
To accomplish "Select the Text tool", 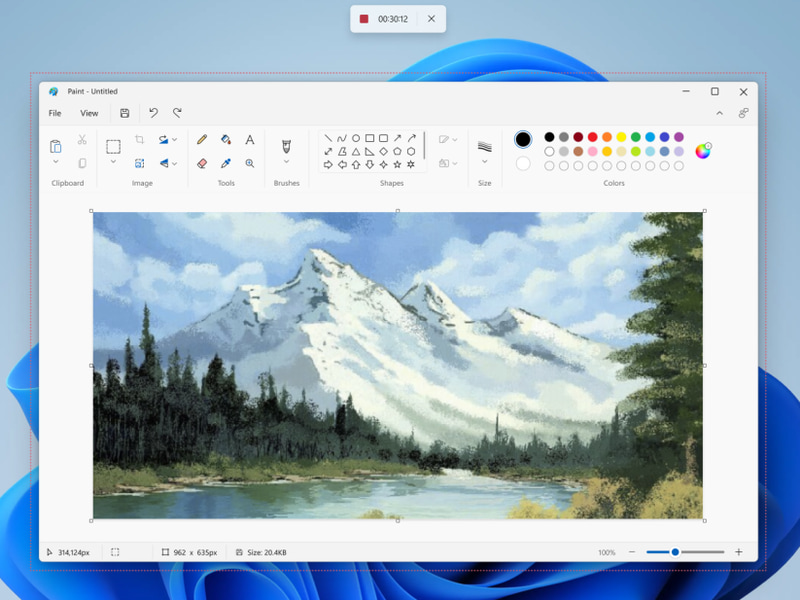I will 249,139.
